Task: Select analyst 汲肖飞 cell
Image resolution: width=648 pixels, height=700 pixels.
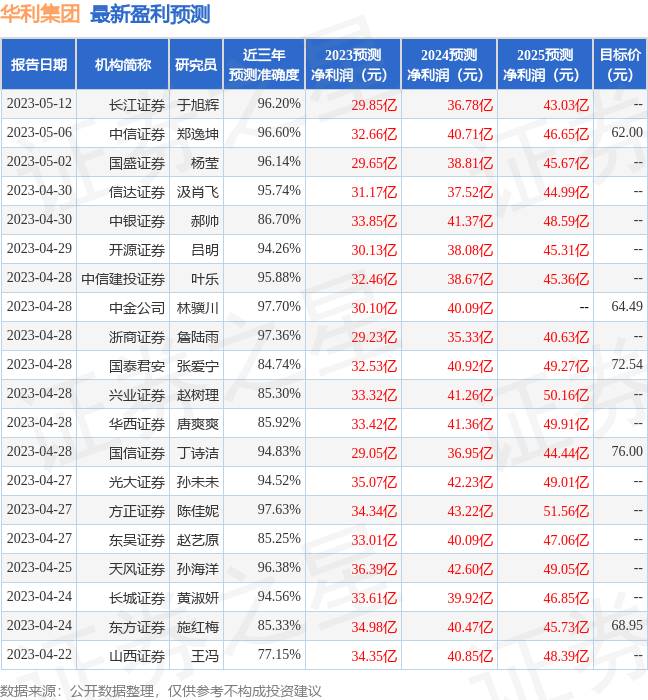Action: point(198,192)
